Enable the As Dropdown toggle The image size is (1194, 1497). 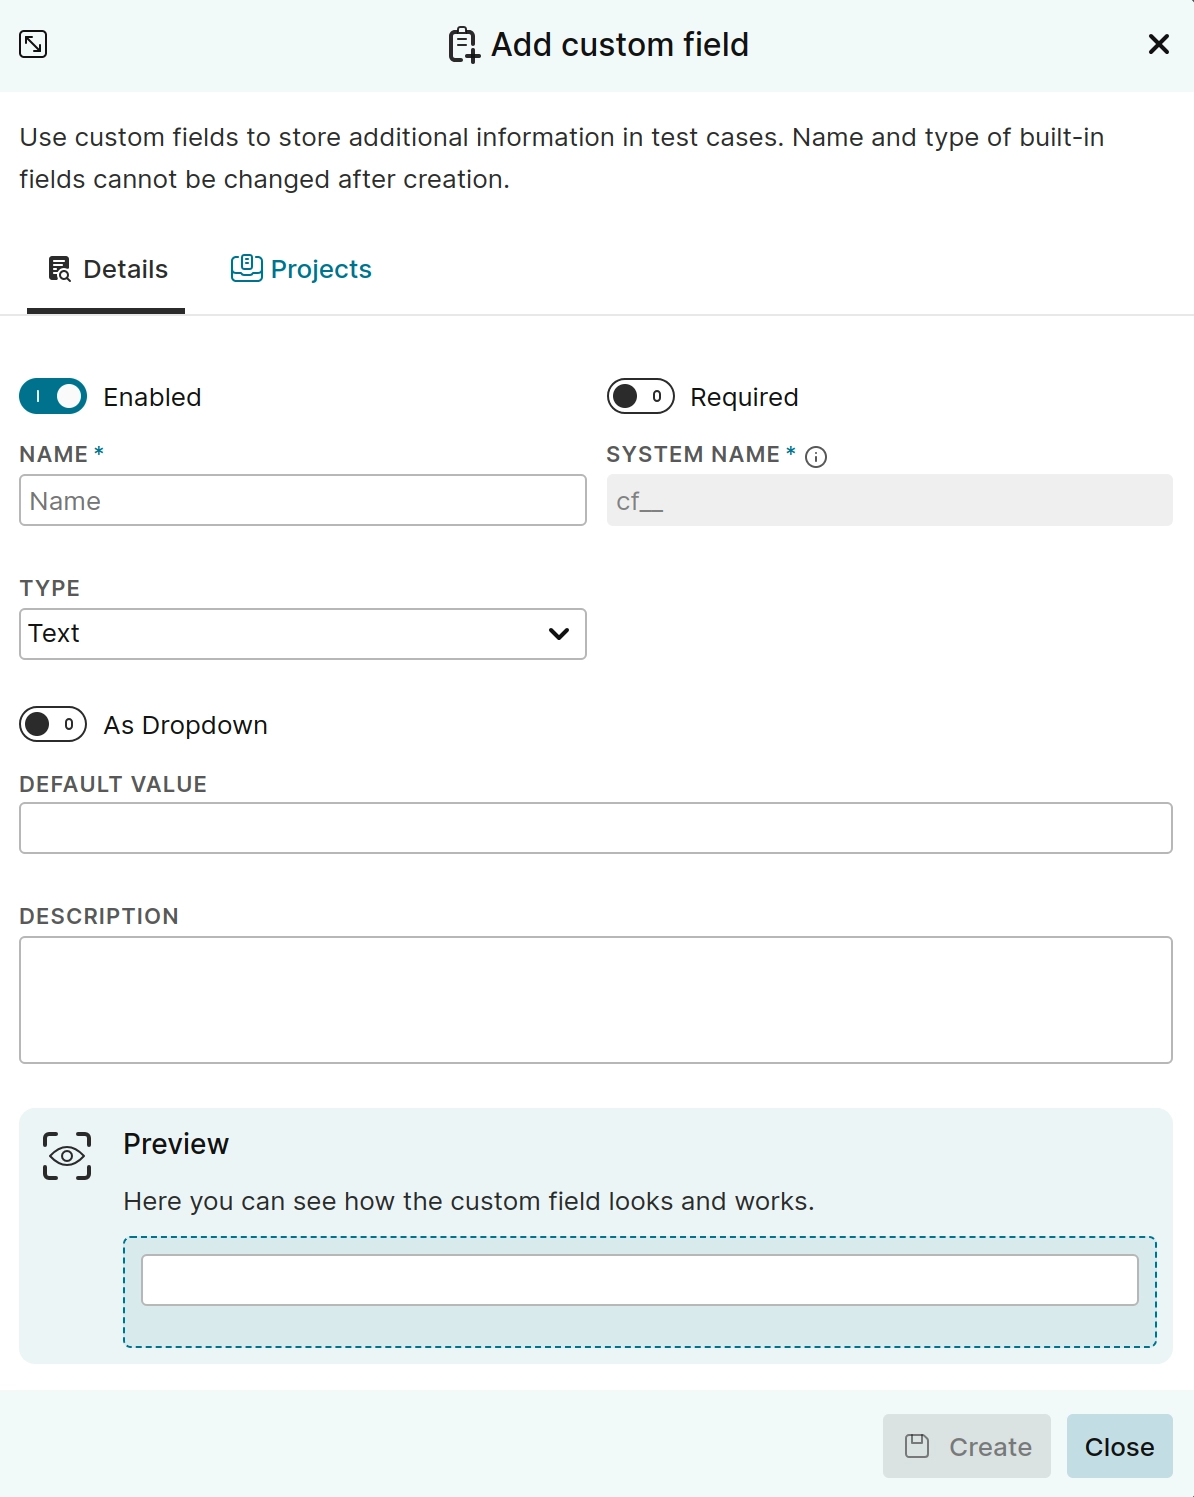point(53,724)
